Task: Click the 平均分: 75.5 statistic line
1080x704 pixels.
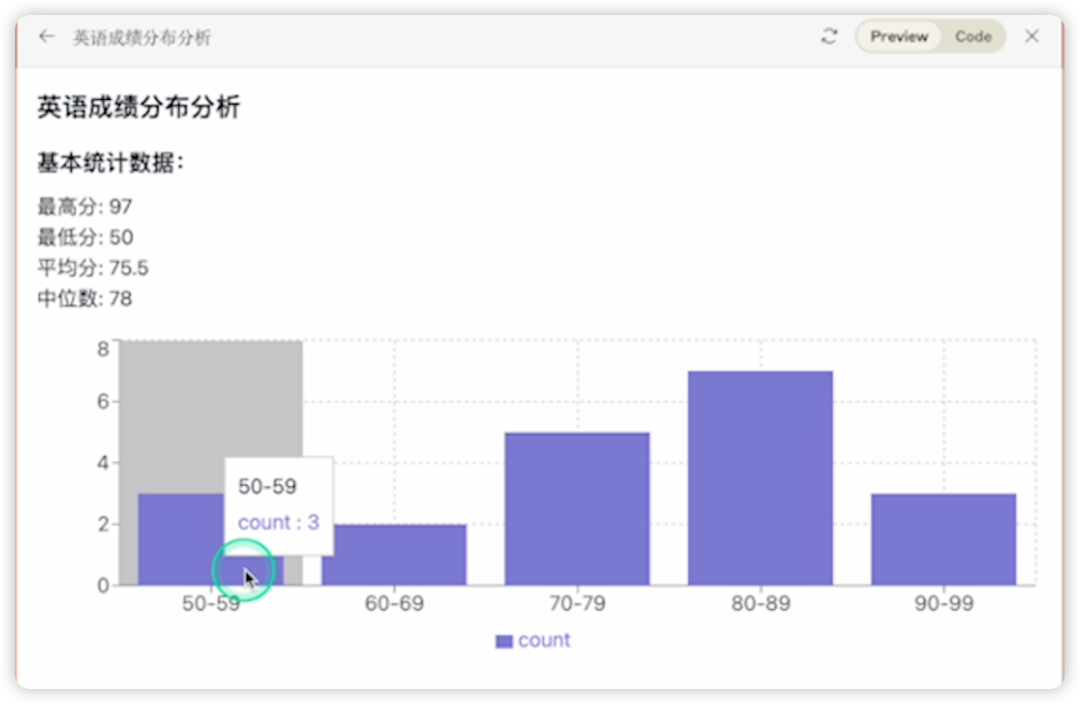Action: point(93,268)
